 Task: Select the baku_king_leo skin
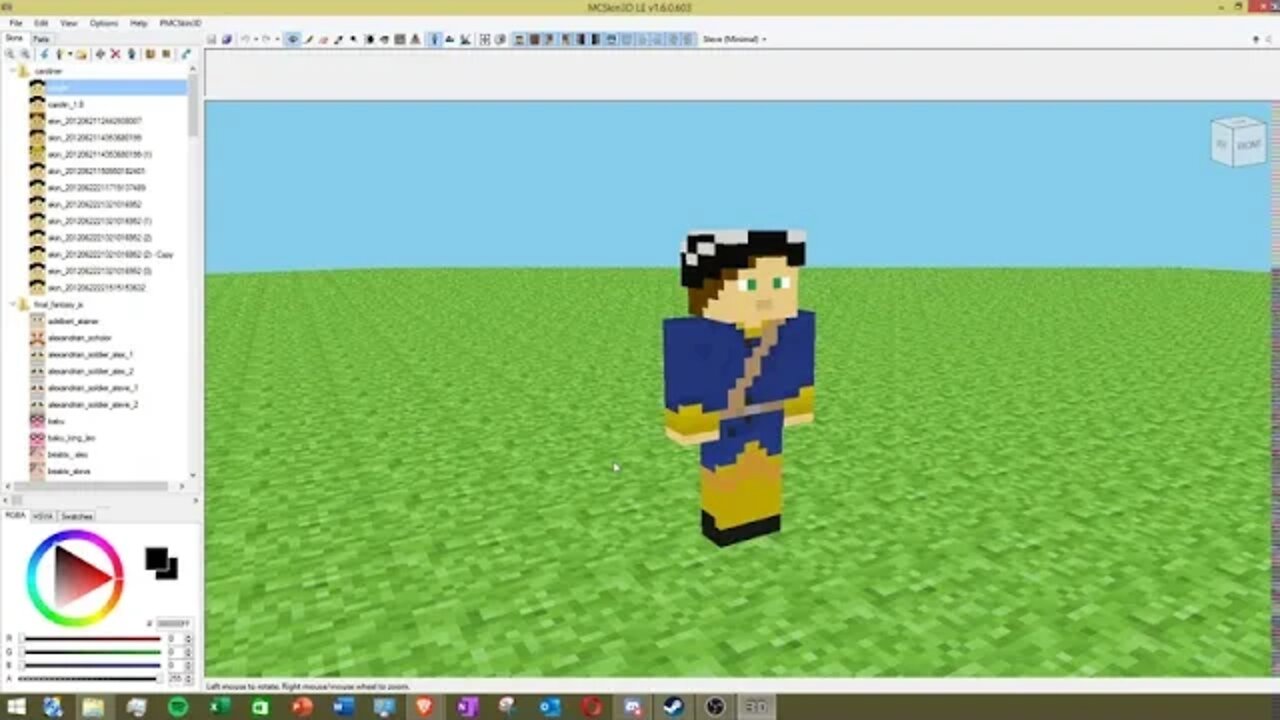tap(71, 438)
